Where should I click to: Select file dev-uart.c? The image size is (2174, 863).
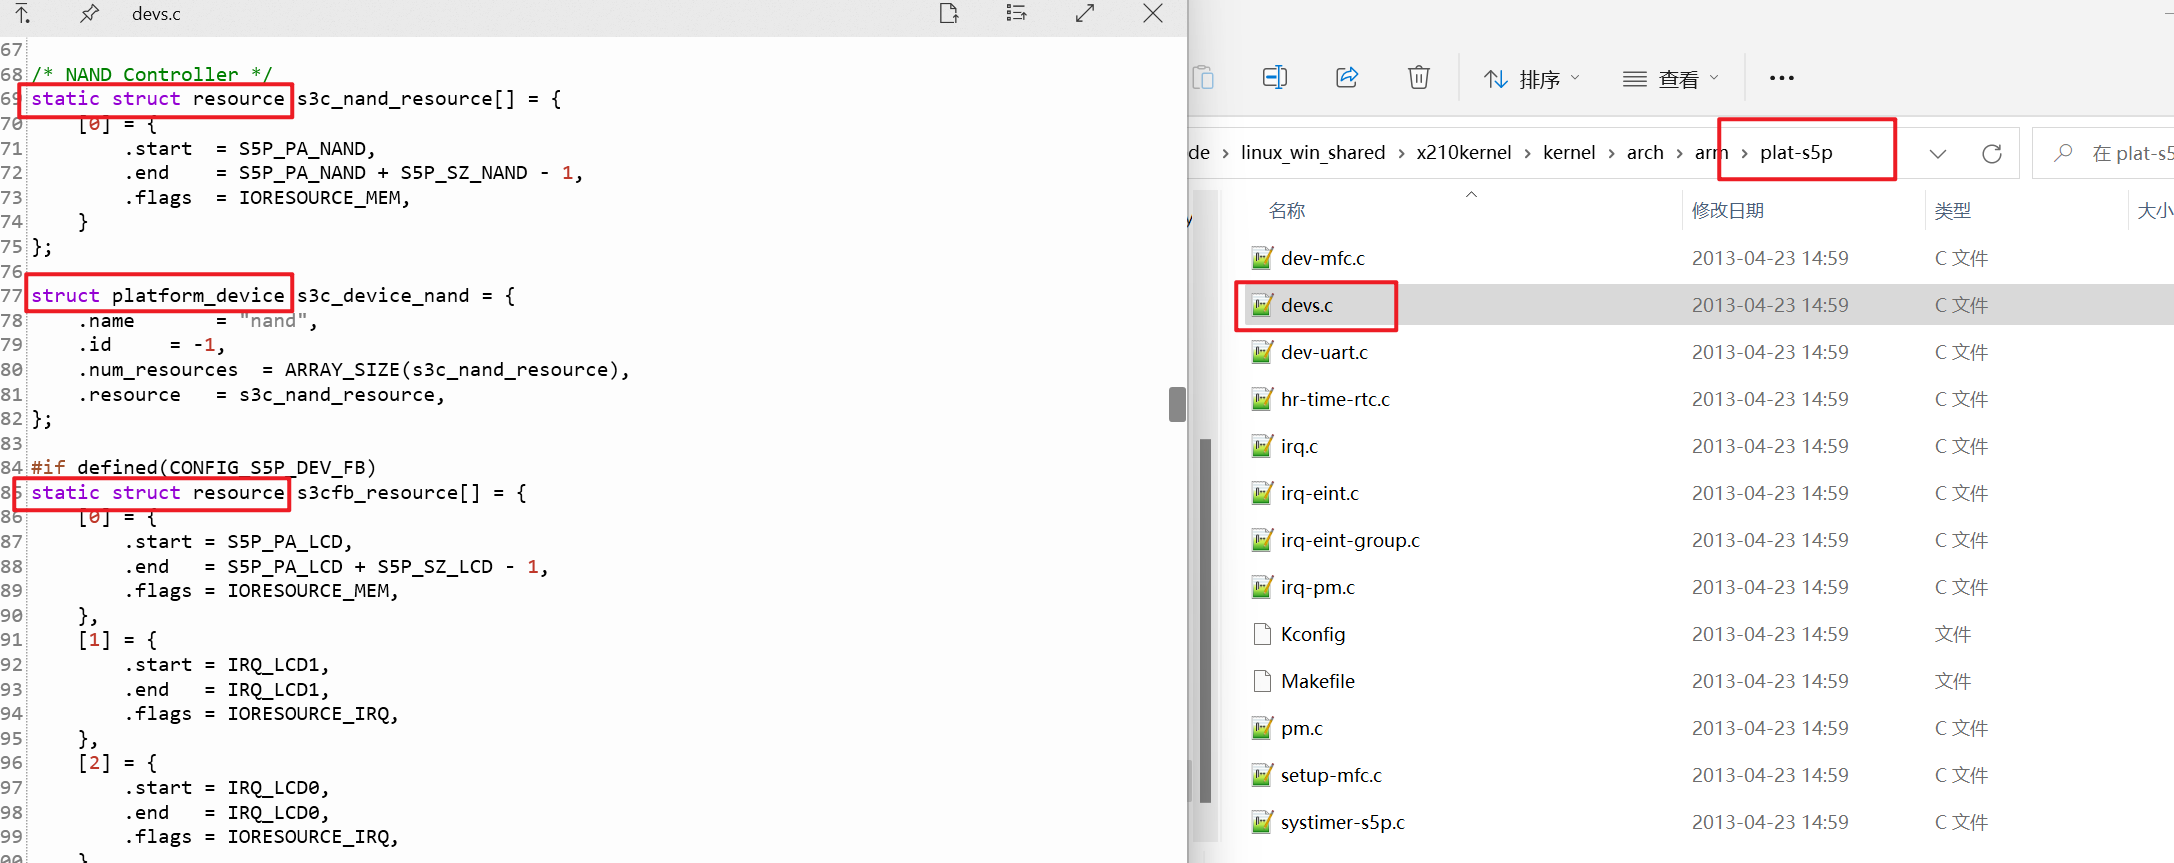tap(1324, 352)
